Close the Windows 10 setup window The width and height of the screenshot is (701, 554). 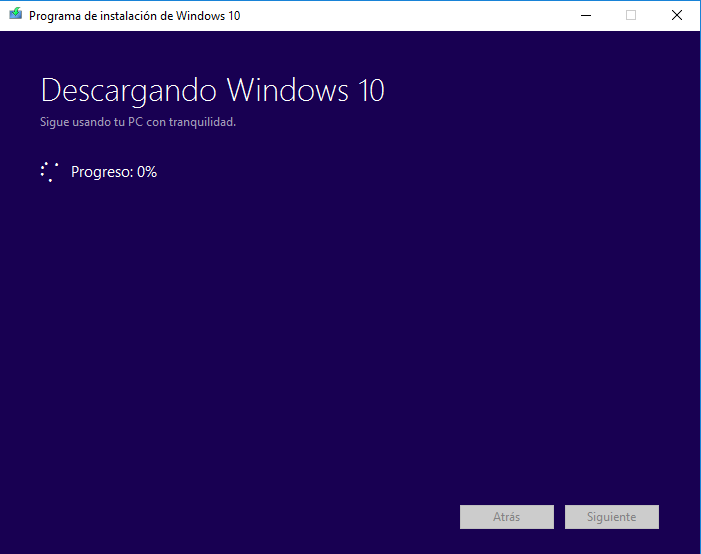[x=677, y=15]
